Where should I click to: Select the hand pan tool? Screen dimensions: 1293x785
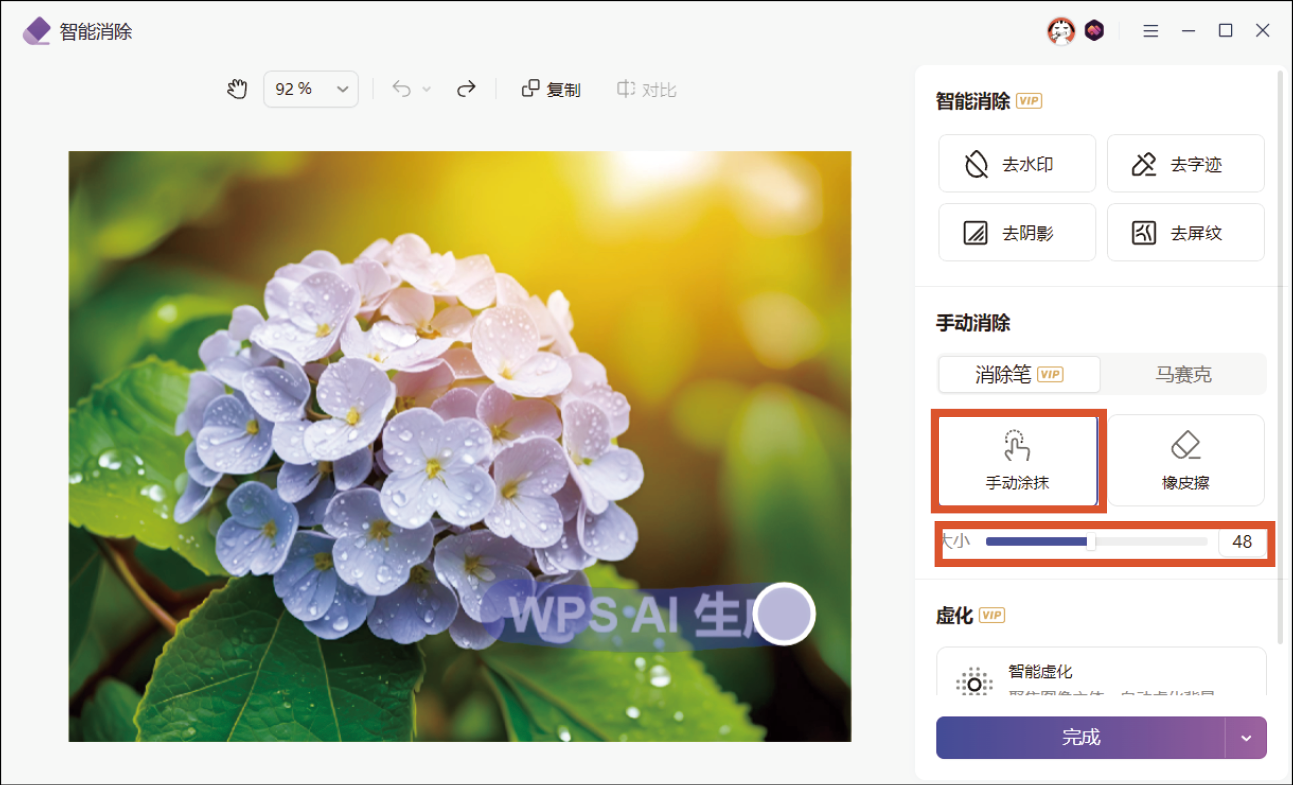coord(236,89)
